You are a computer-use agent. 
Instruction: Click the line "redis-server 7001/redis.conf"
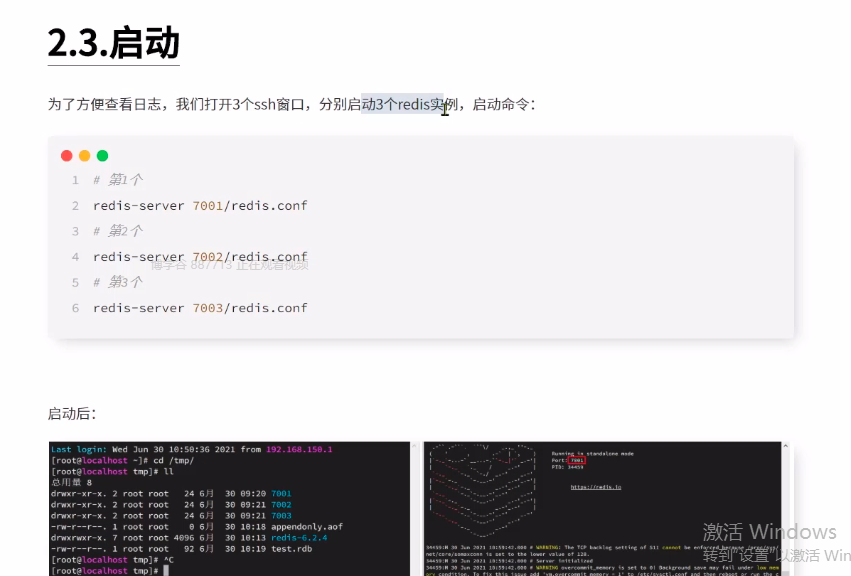200,206
